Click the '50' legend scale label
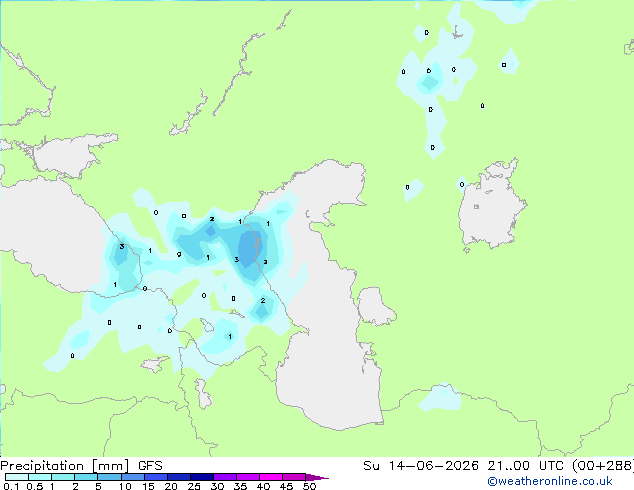The image size is (634, 490). coord(309,486)
